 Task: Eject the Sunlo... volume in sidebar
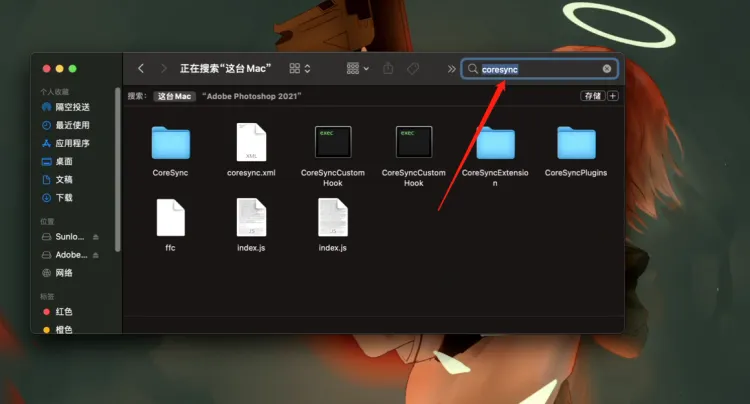pyautogui.click(x=96, y=237)
